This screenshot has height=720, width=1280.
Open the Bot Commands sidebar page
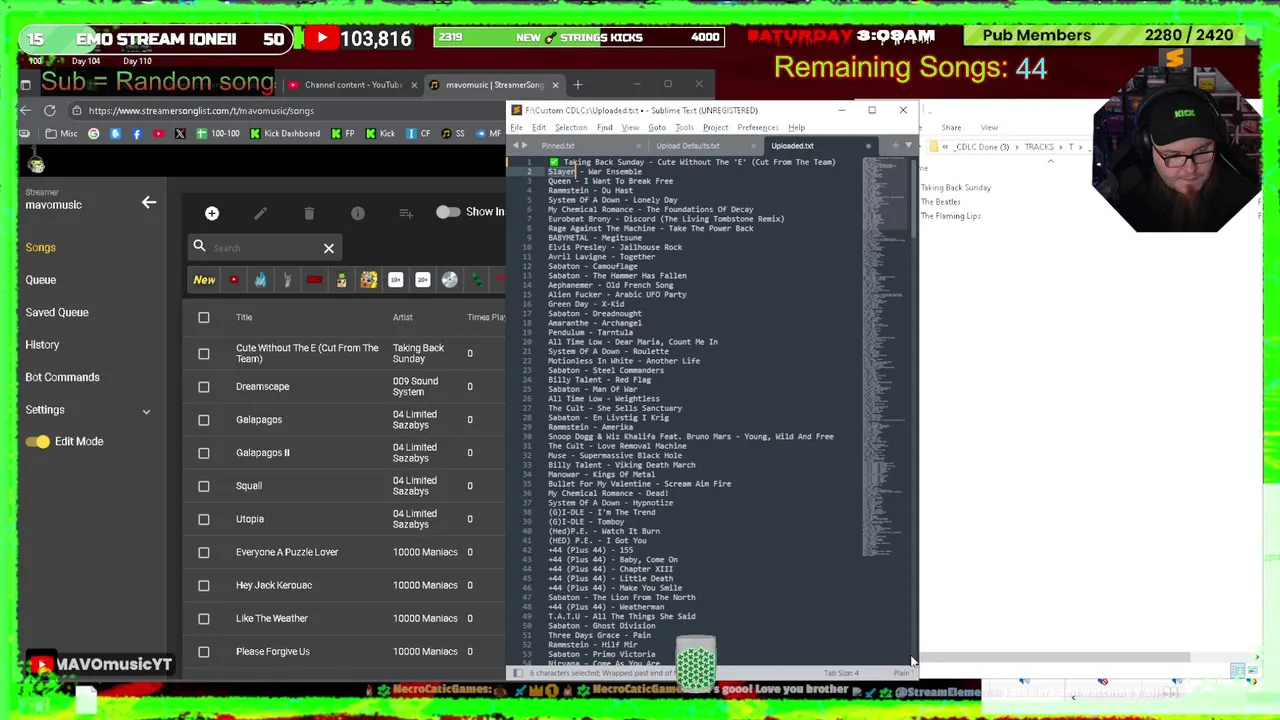coord(62,377)
